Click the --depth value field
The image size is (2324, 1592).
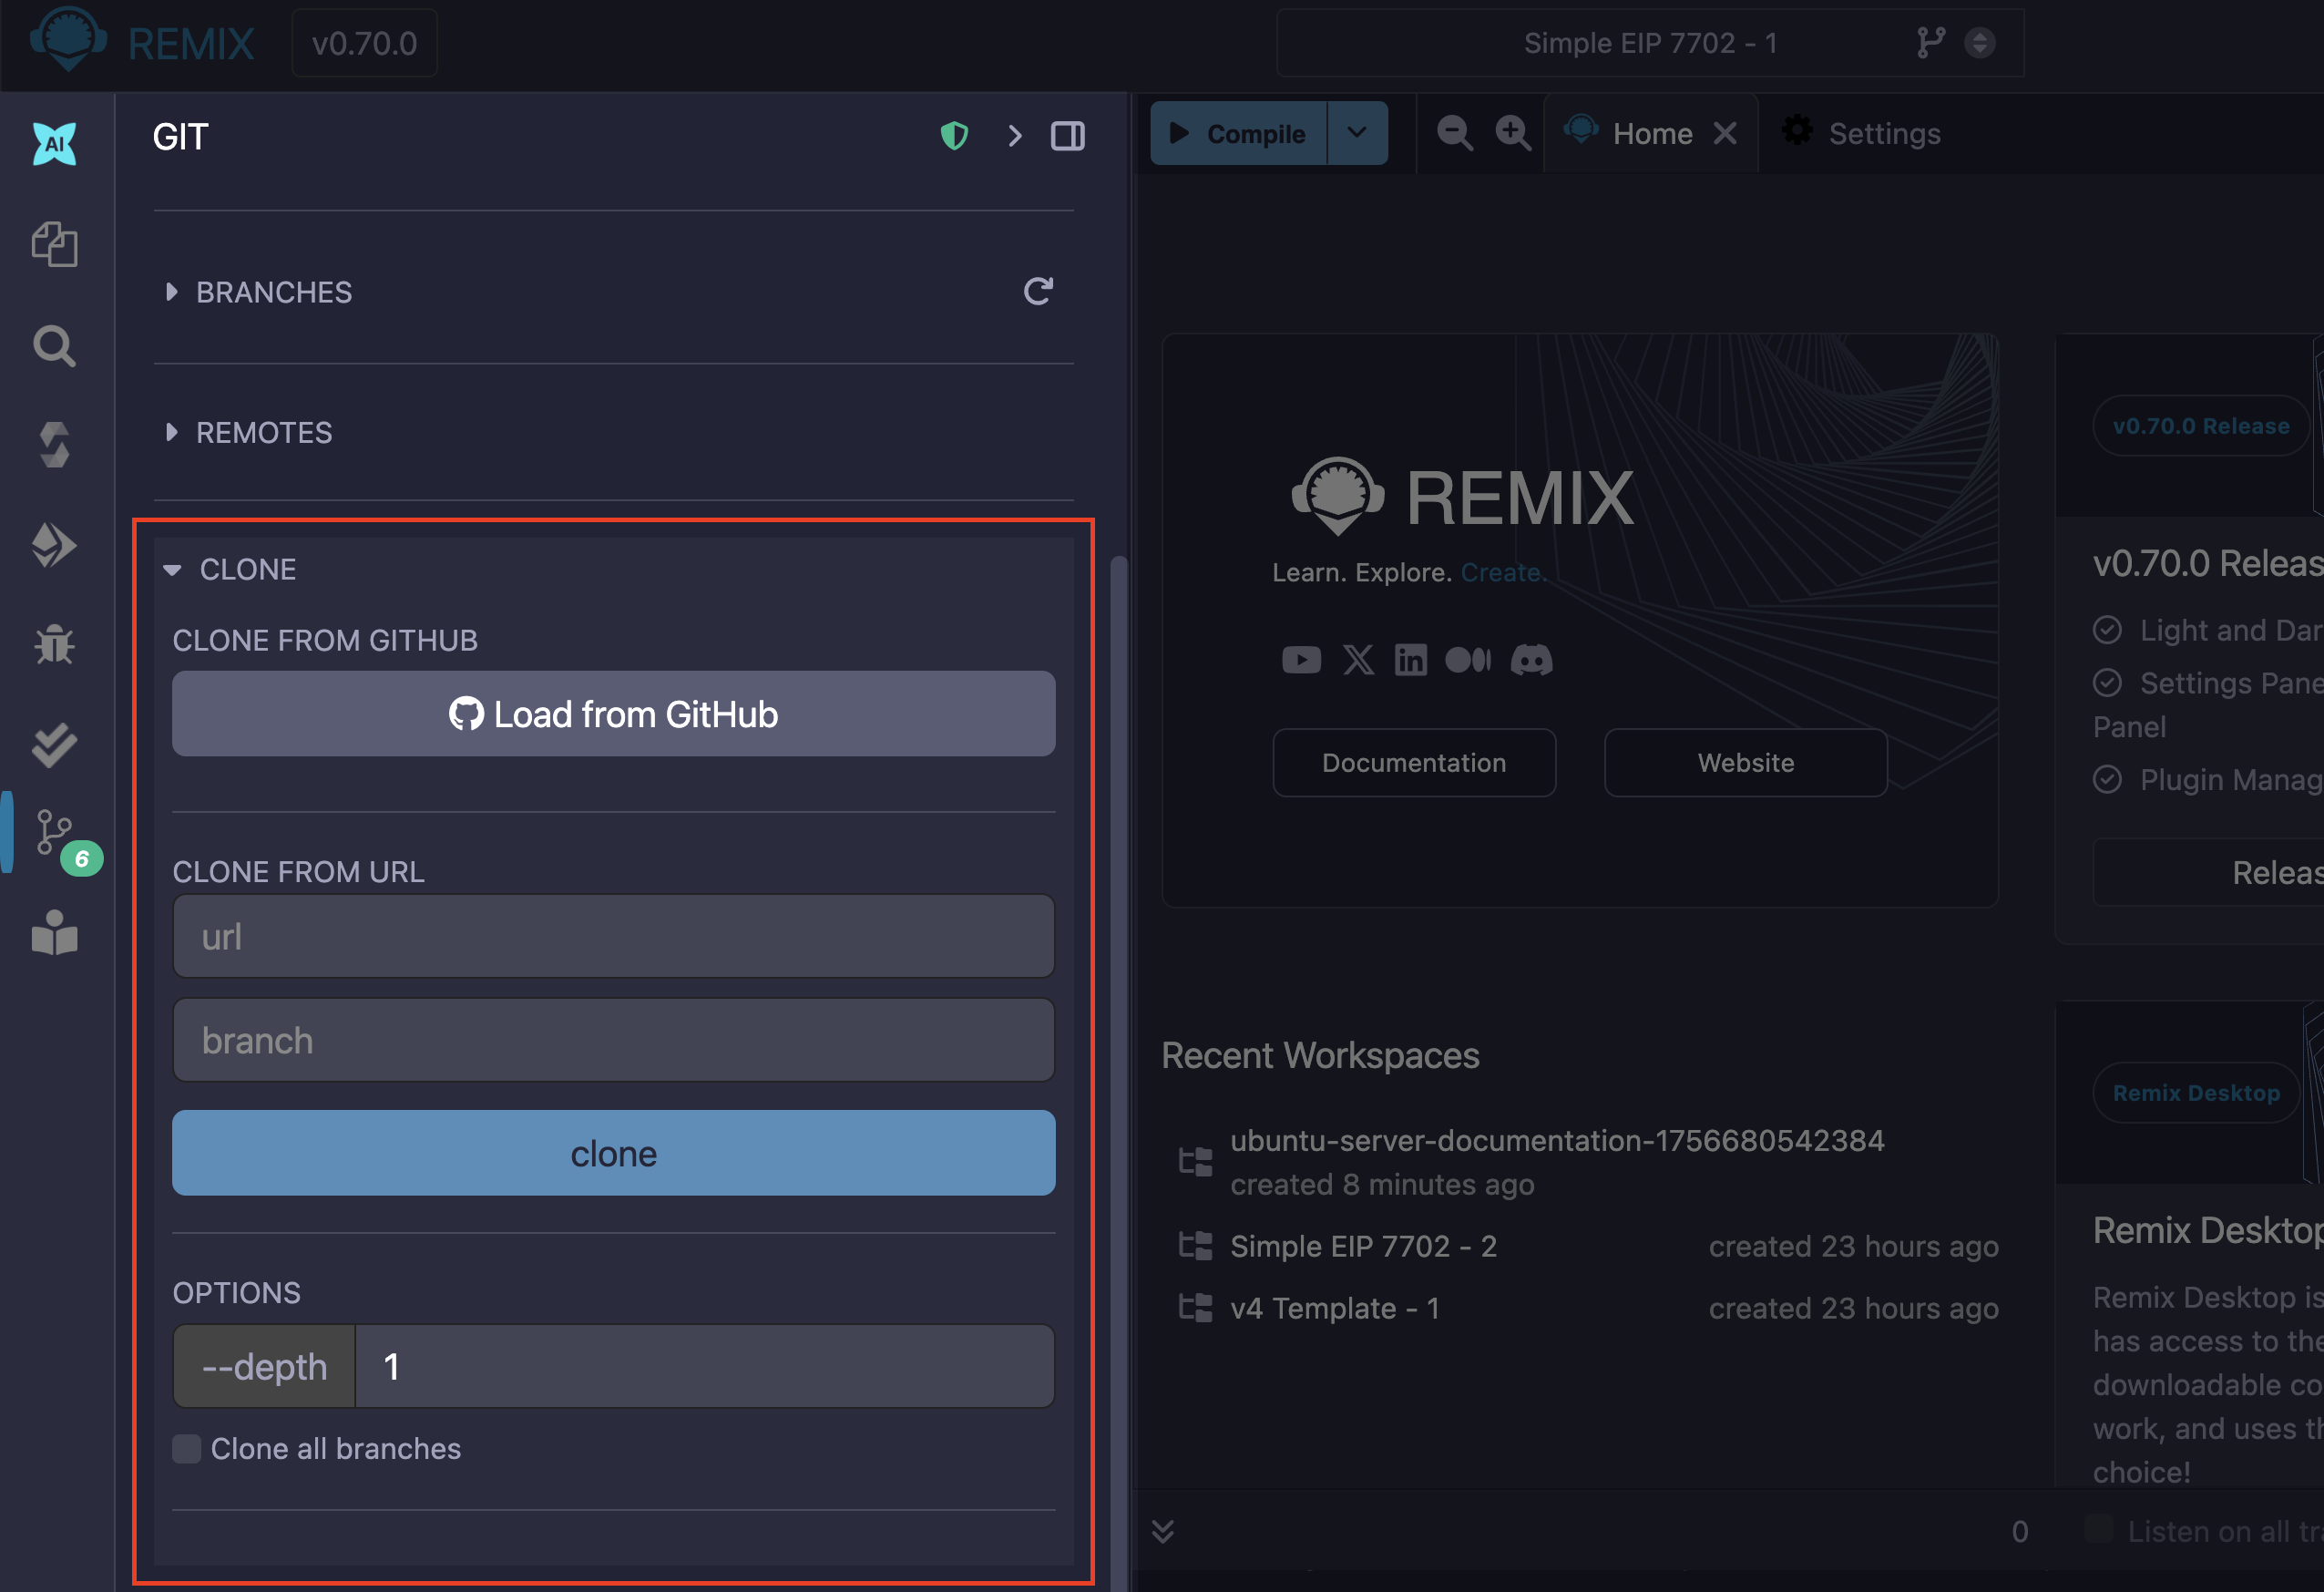click(x=704, y=1366)
